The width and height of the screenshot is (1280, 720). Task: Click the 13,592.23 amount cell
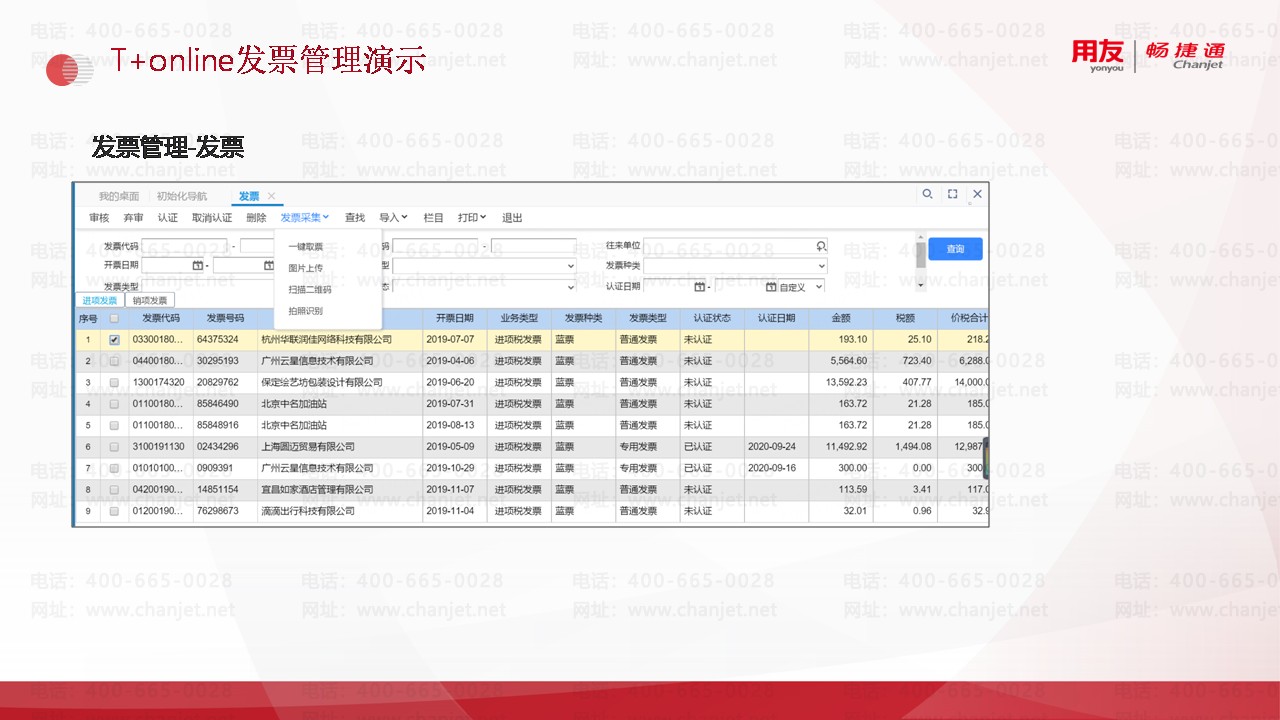(841, 383)
